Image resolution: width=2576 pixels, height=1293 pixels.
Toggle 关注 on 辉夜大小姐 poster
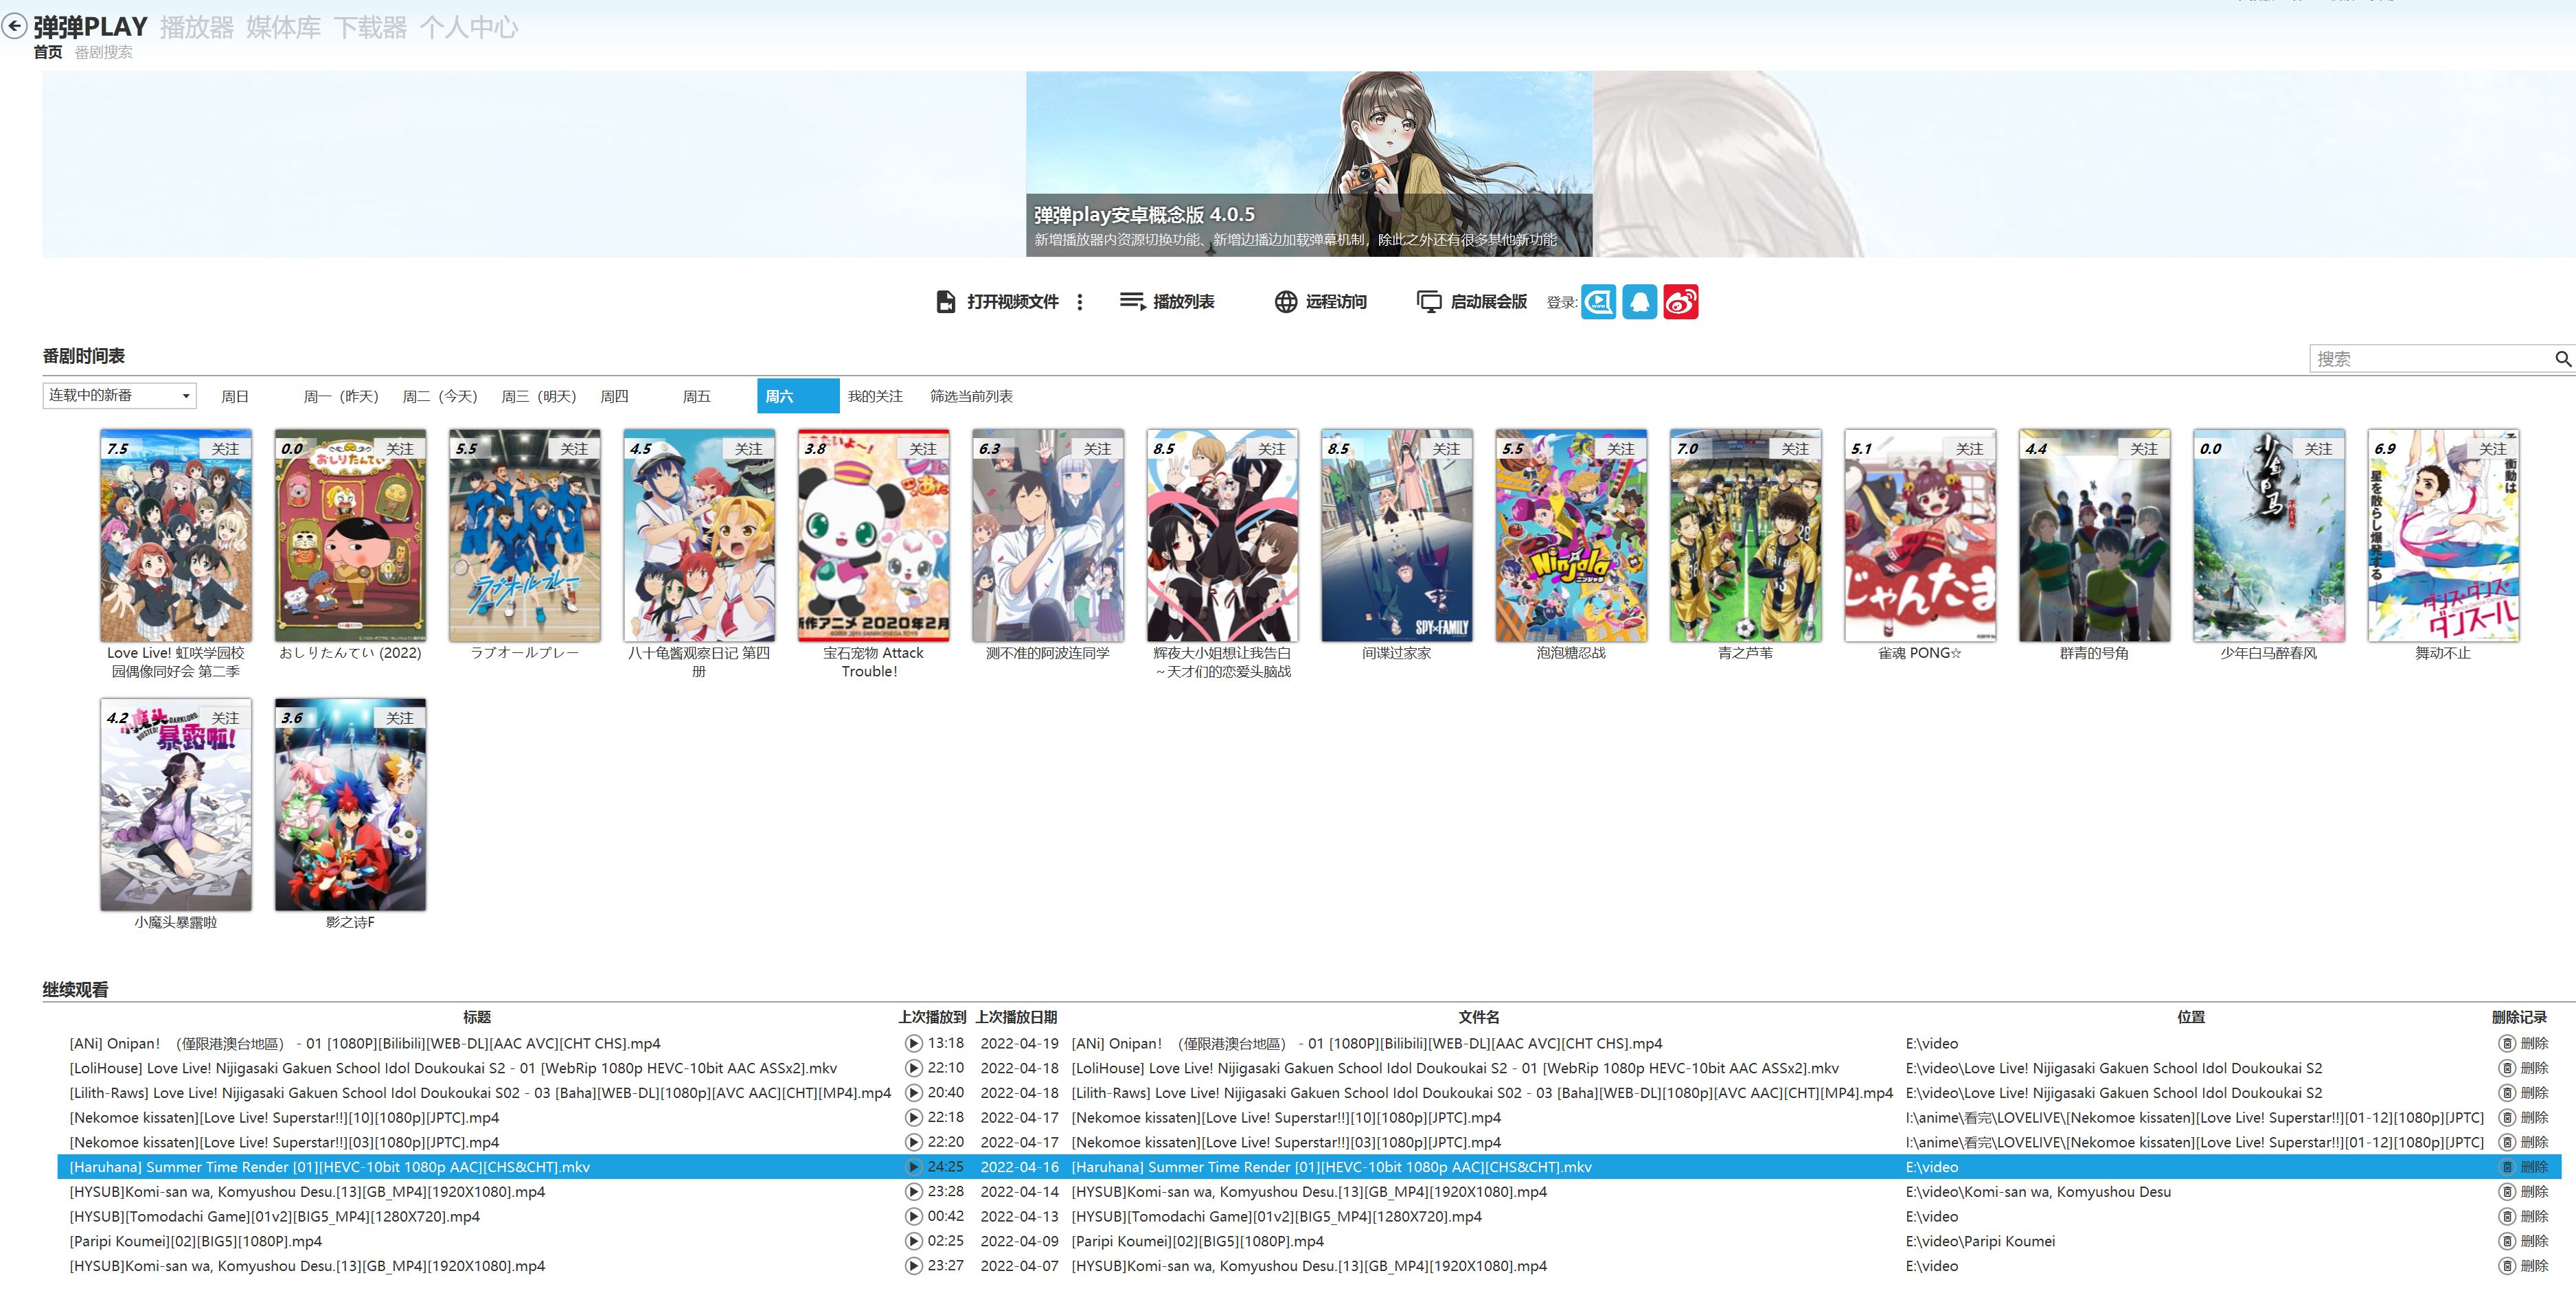(1272, 448)
